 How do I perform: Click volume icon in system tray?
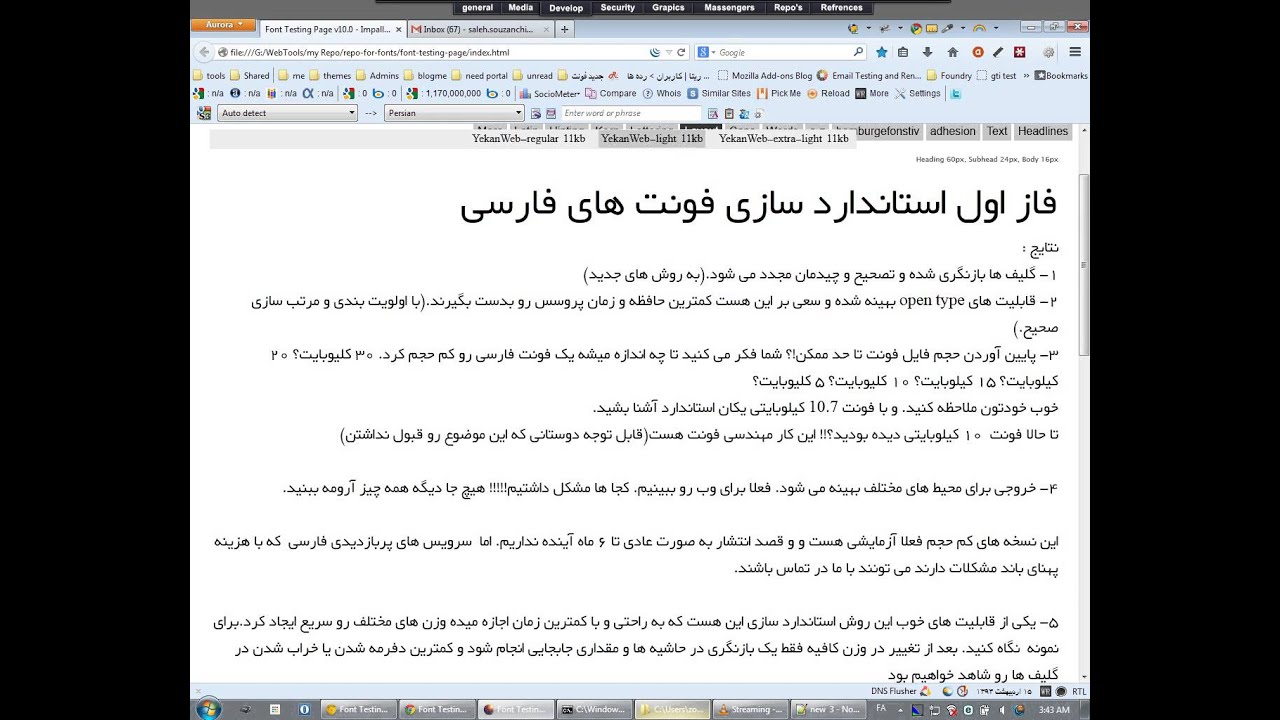click(x=1002, y=709)
